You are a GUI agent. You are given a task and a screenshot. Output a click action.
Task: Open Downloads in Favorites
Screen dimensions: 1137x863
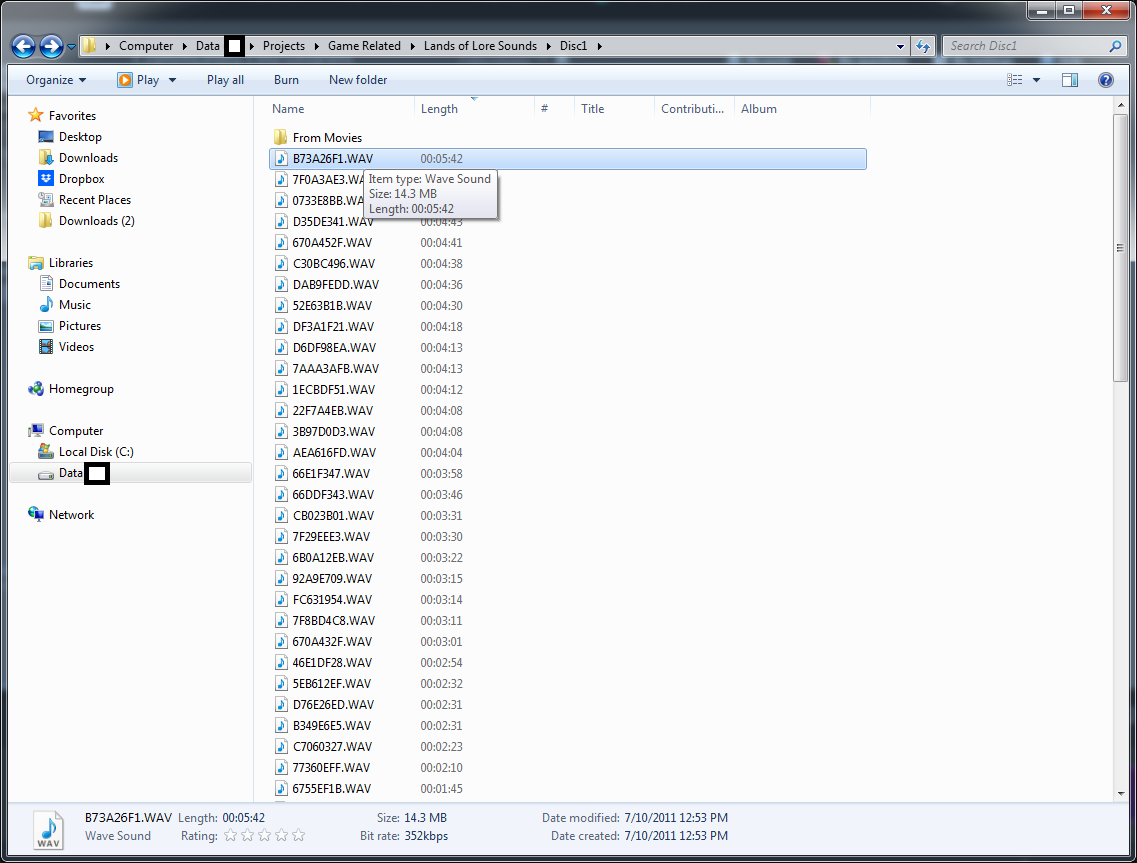[x=88, y=157]
